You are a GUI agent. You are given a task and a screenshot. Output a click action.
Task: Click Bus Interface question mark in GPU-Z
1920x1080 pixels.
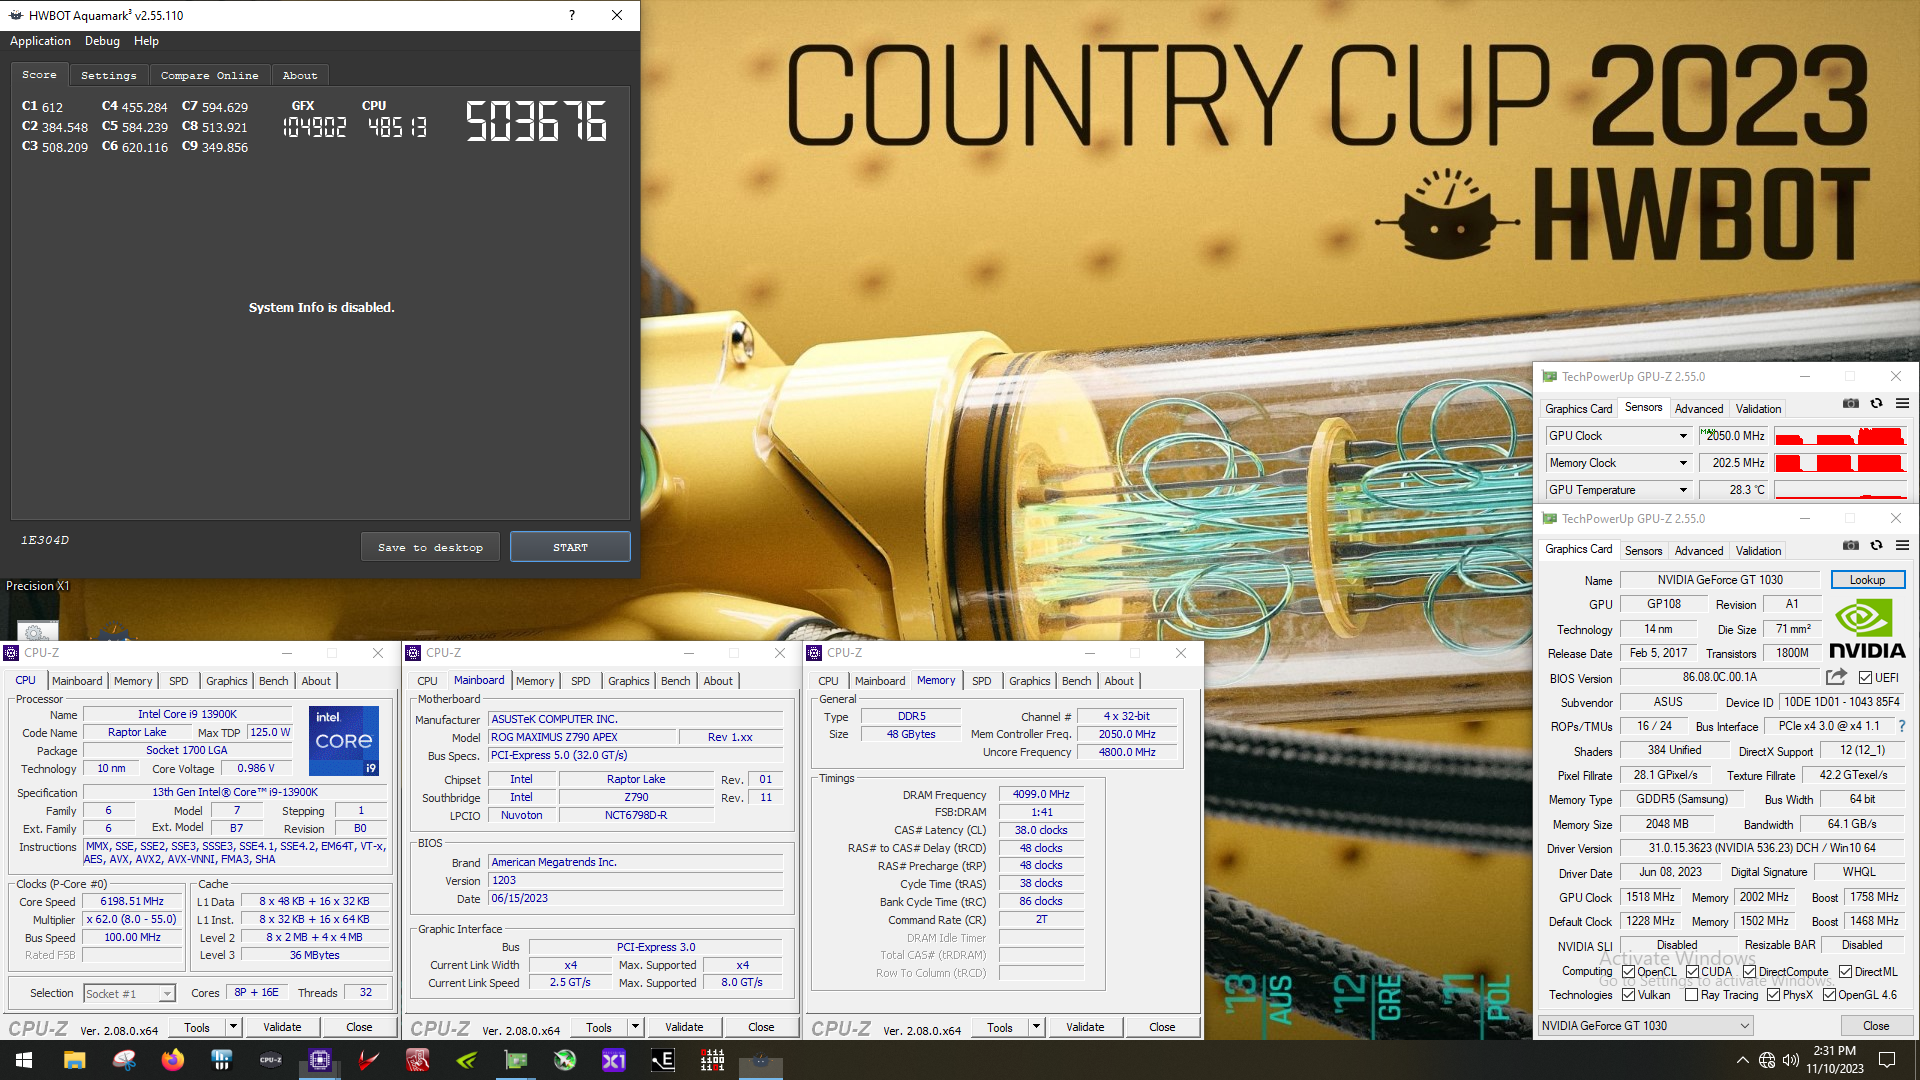1902,726
